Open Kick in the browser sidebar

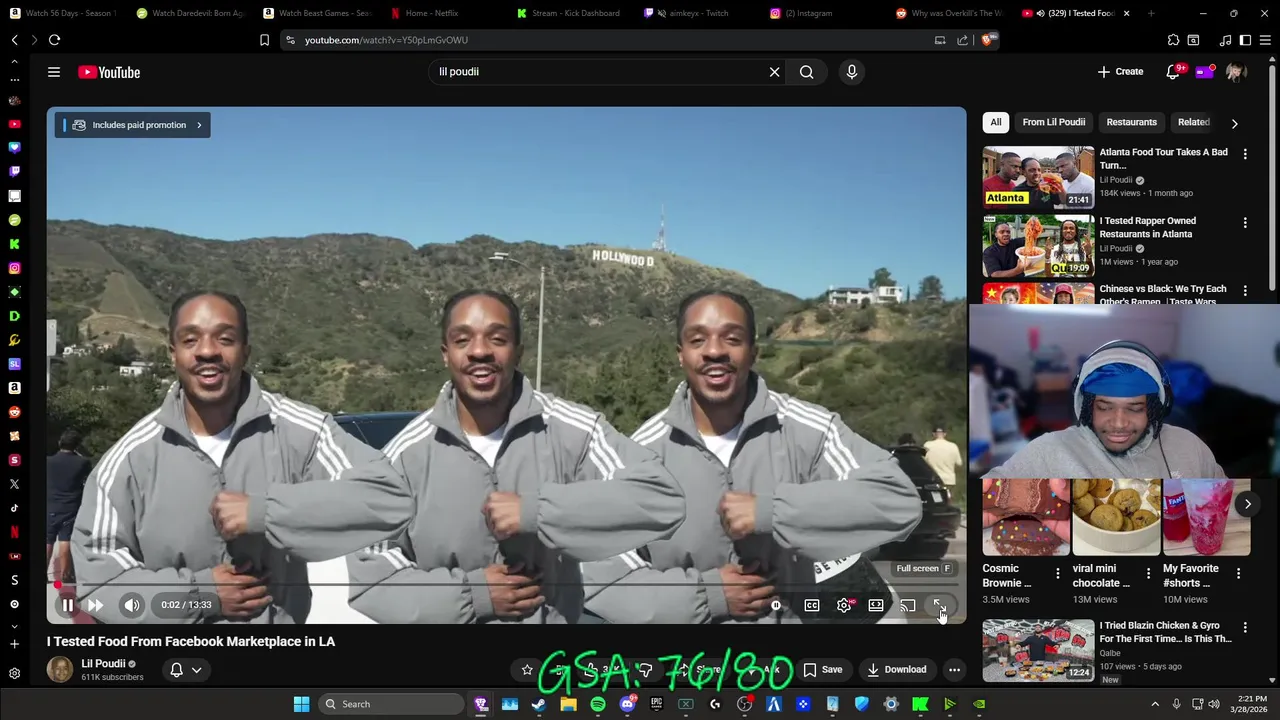click(x=14, y=244)
